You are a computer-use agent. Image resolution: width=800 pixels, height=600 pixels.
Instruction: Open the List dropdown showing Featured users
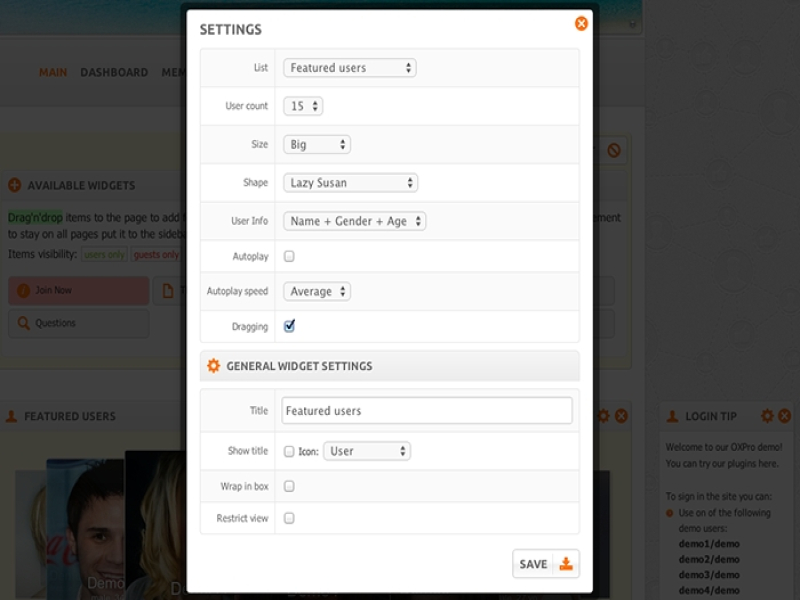tap(349, 68)
